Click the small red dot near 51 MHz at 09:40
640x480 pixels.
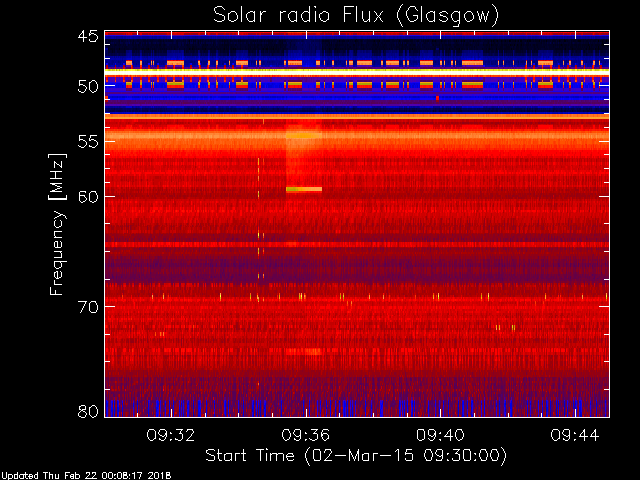click(x=437, y=98)
